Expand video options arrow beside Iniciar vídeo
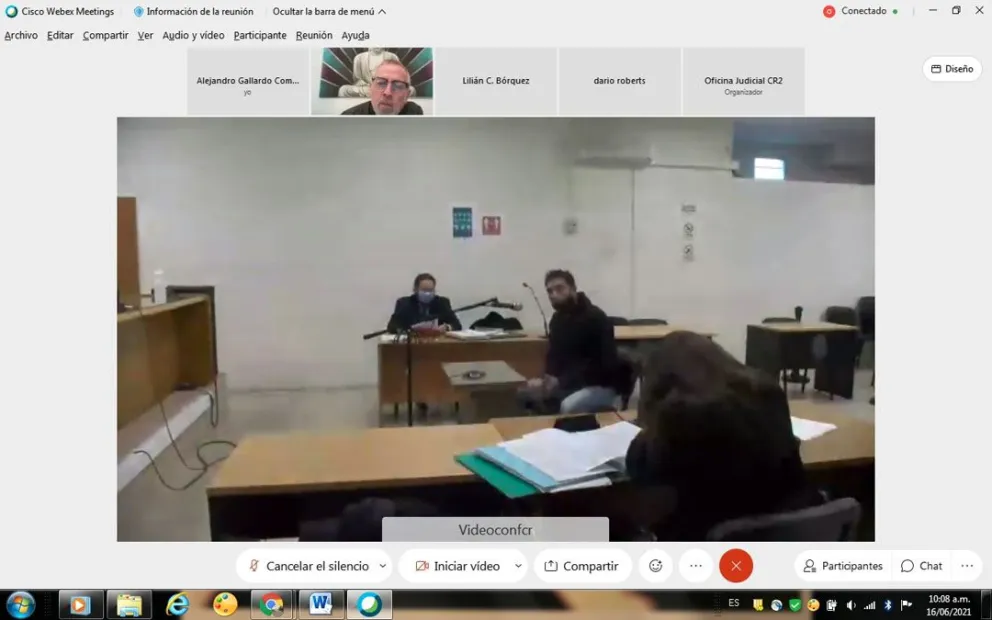Image resolution: width=992 pixels, height=620 pixels. tap(518, 566)
